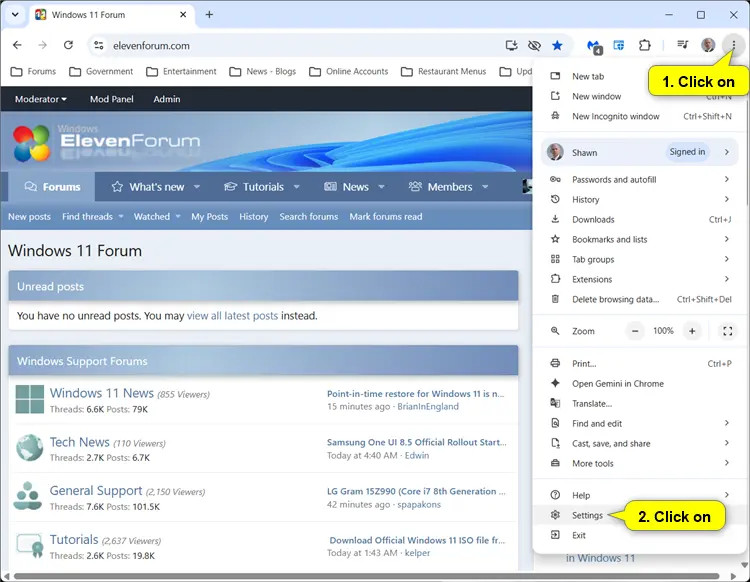
Task: Select Translate in the Chrome menu
Action: 641,404
